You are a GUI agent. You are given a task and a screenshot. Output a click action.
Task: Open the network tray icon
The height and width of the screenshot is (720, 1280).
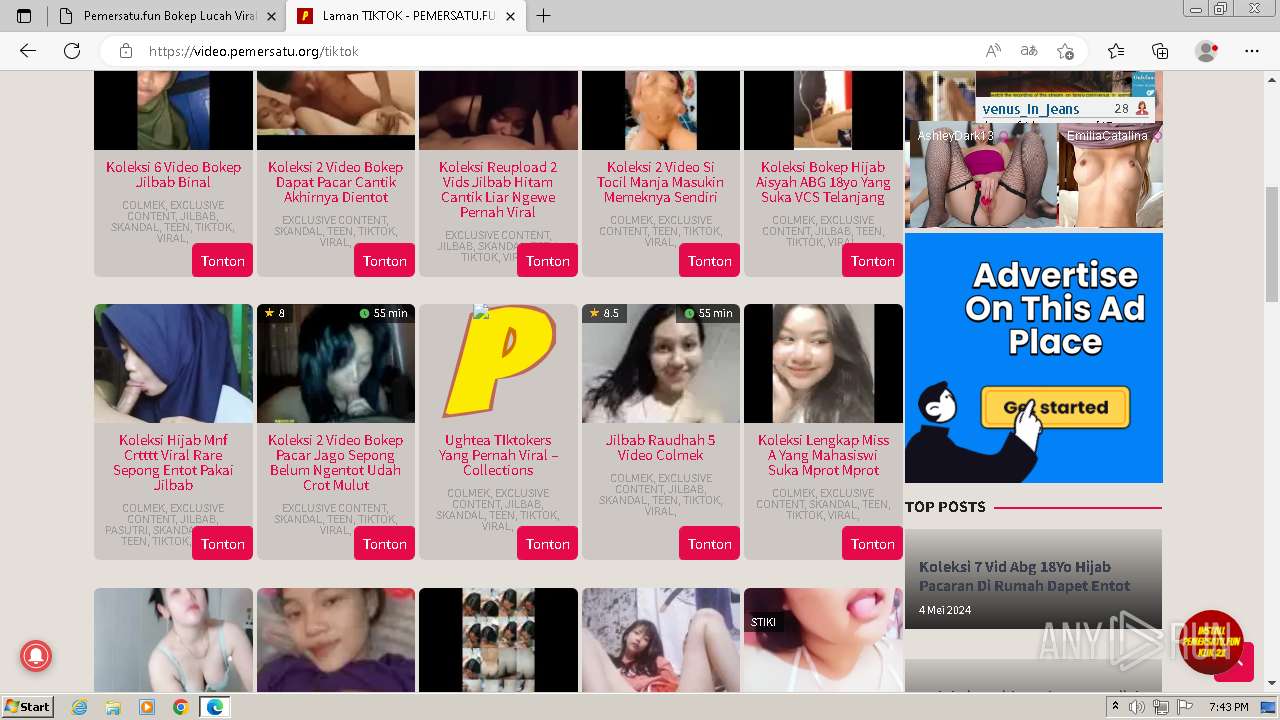(1161, 707)
